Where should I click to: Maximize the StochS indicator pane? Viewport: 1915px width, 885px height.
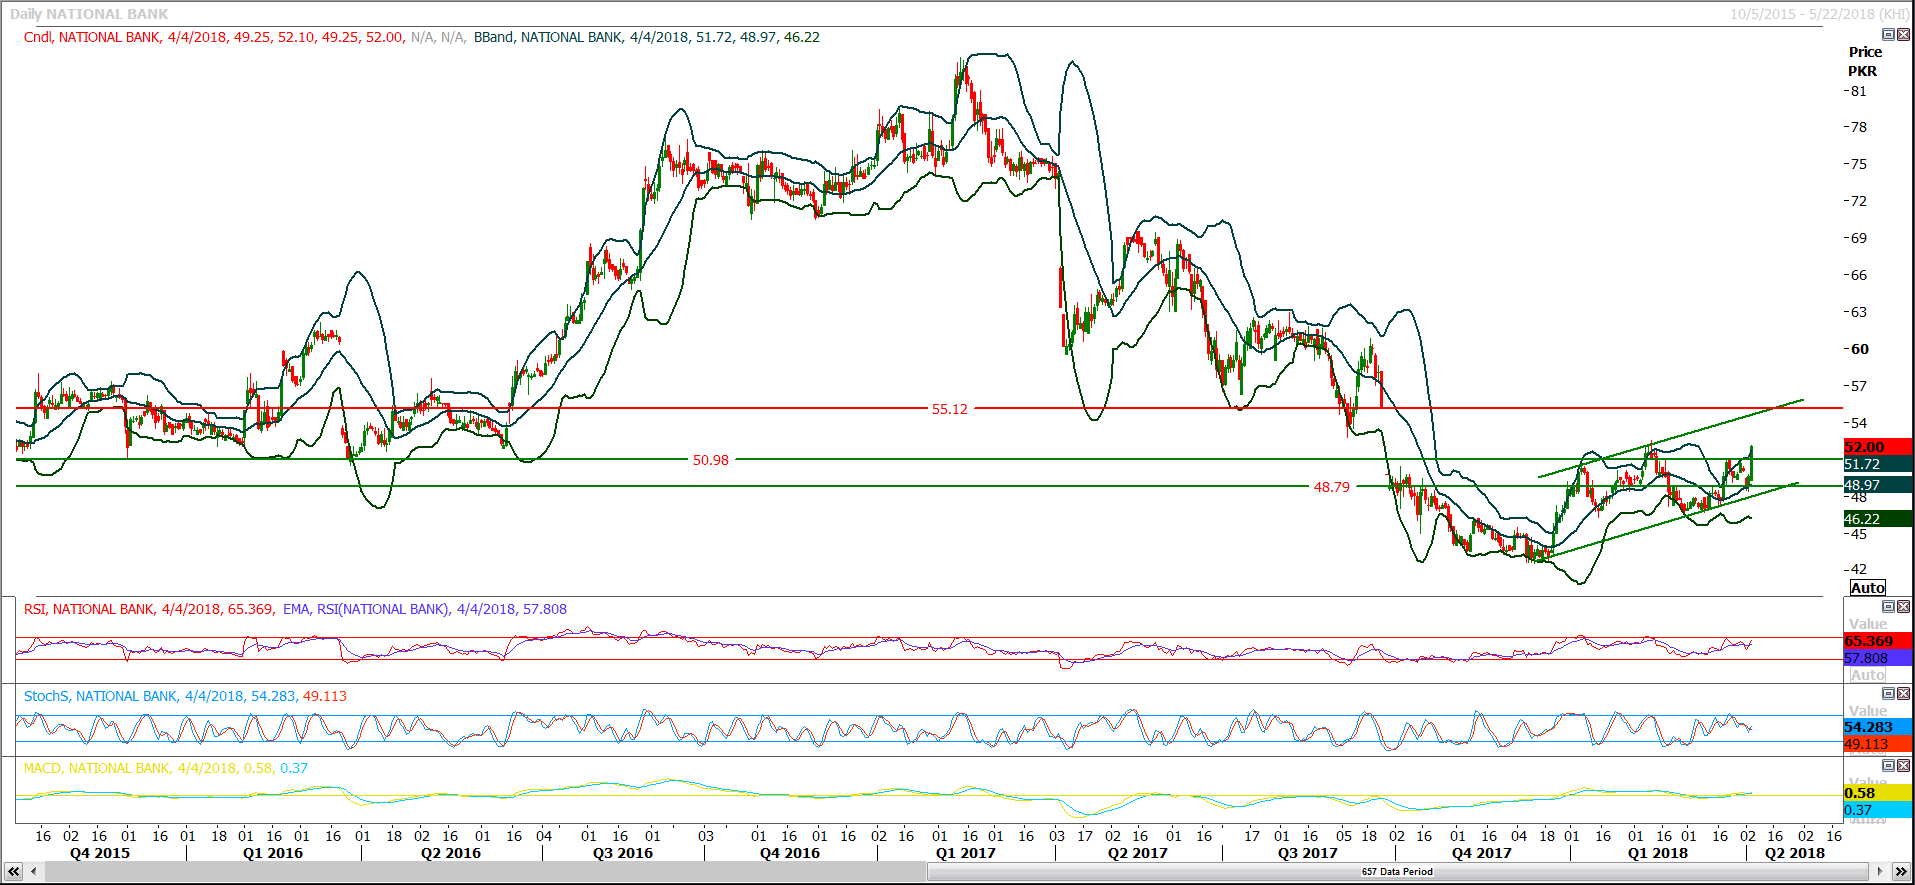pyautogui.click(x=1888, y=694)
